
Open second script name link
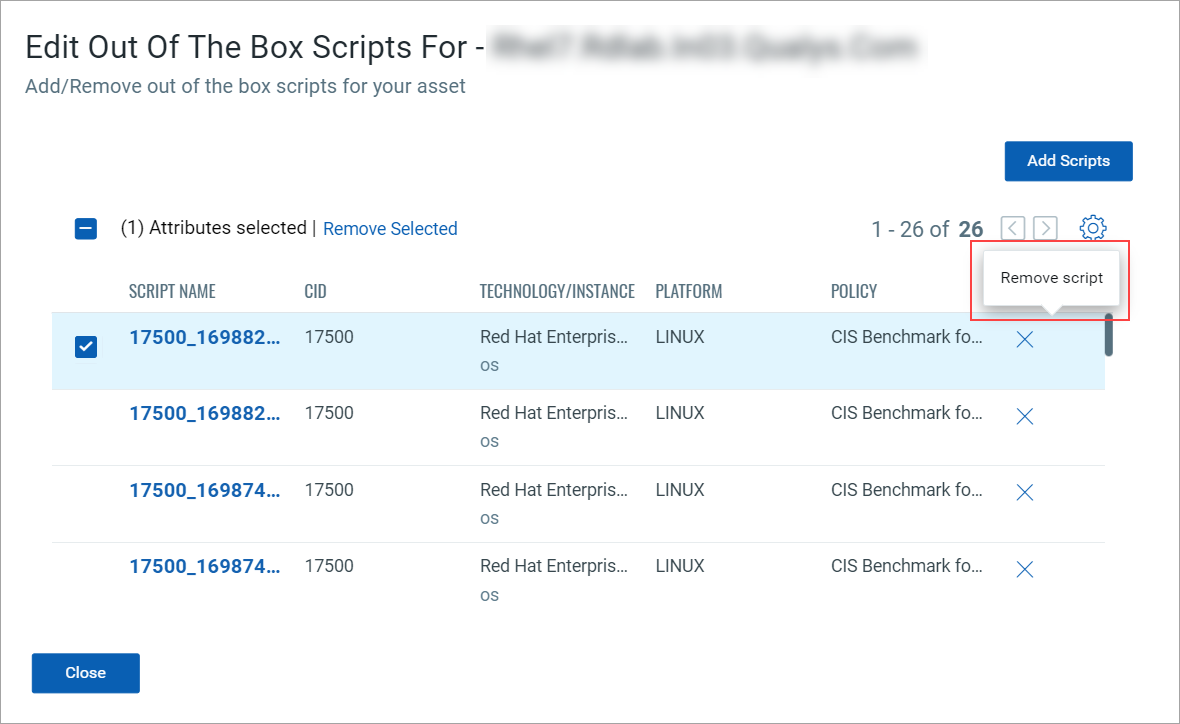204,413
